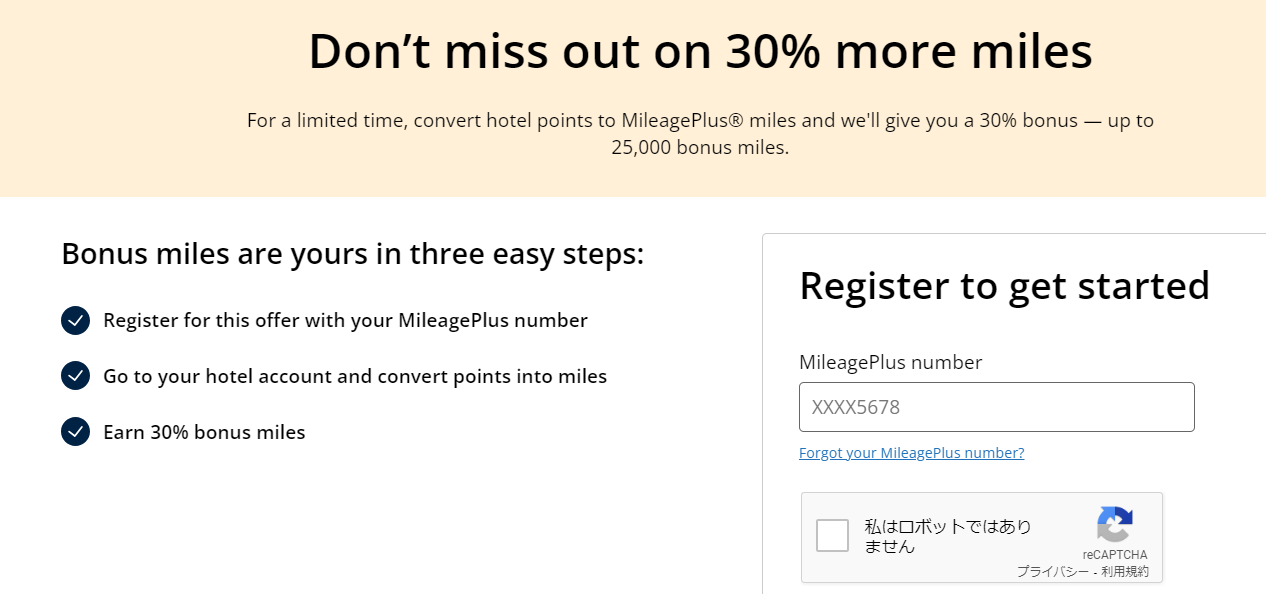Click the checkmark icon beside 'Go to your hotel account'

pos(75,376)
